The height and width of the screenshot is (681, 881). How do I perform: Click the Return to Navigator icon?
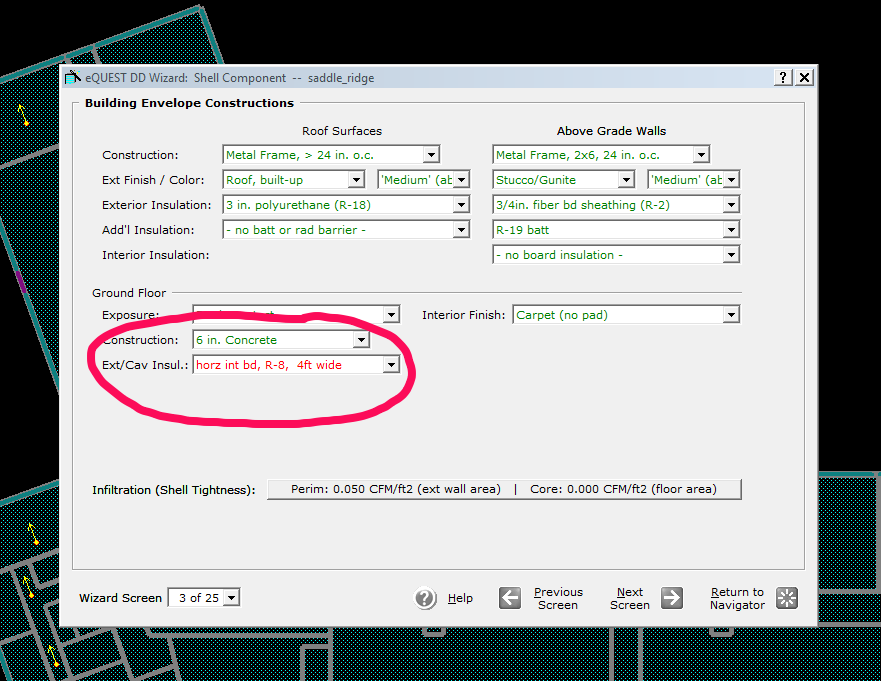click(x=787, y=598)
